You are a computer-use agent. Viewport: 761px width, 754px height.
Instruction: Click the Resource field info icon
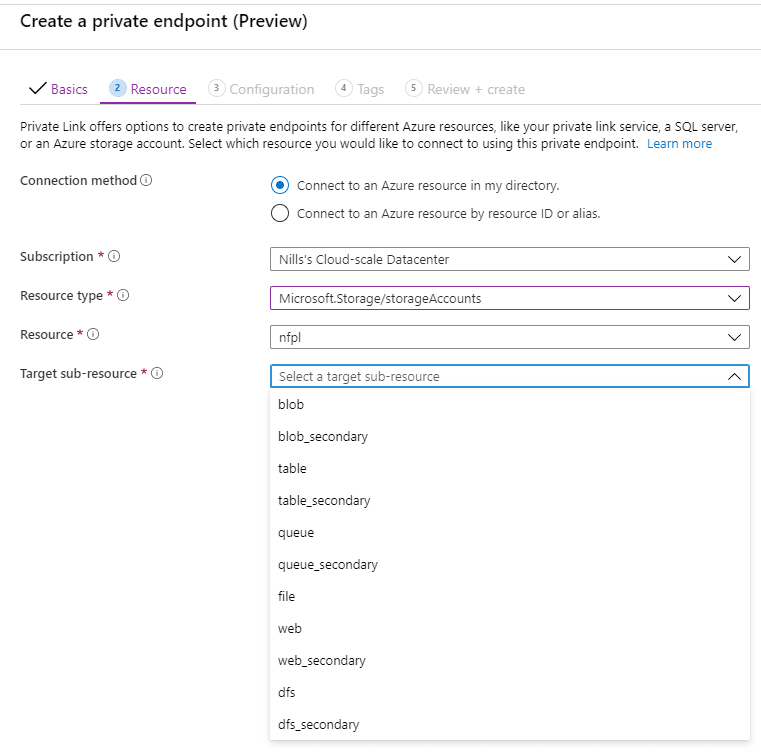[x=93, y=334]
